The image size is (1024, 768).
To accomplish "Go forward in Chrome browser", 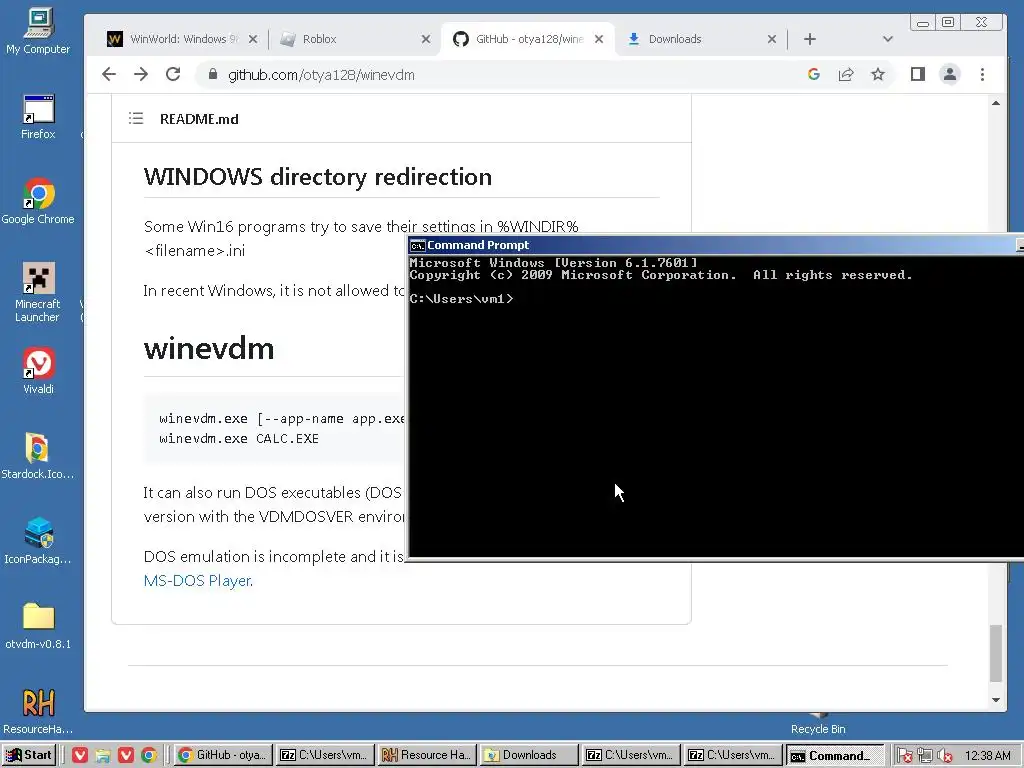I will [141, 74].
